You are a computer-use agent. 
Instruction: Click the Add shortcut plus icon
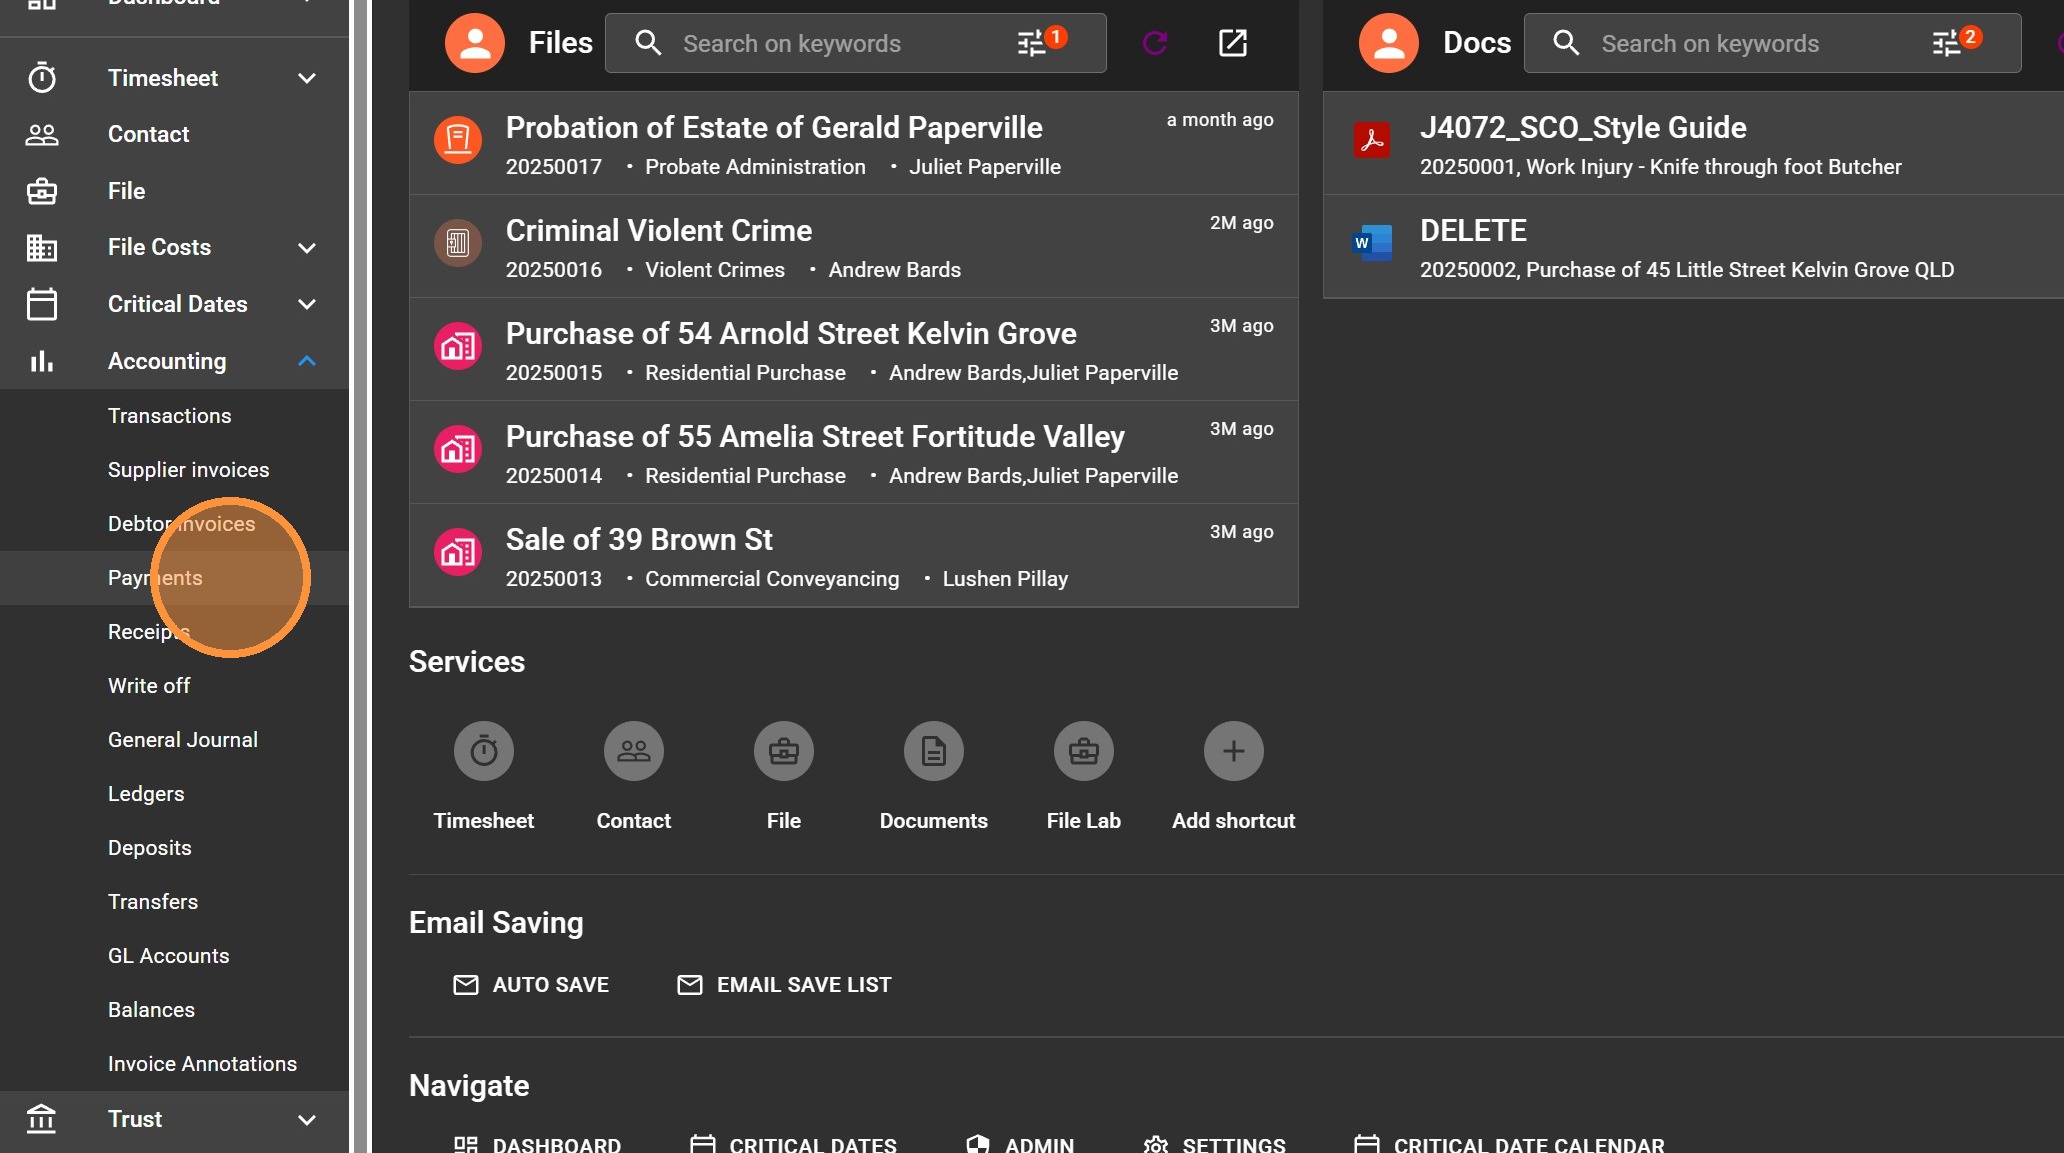coord(1233,751)
